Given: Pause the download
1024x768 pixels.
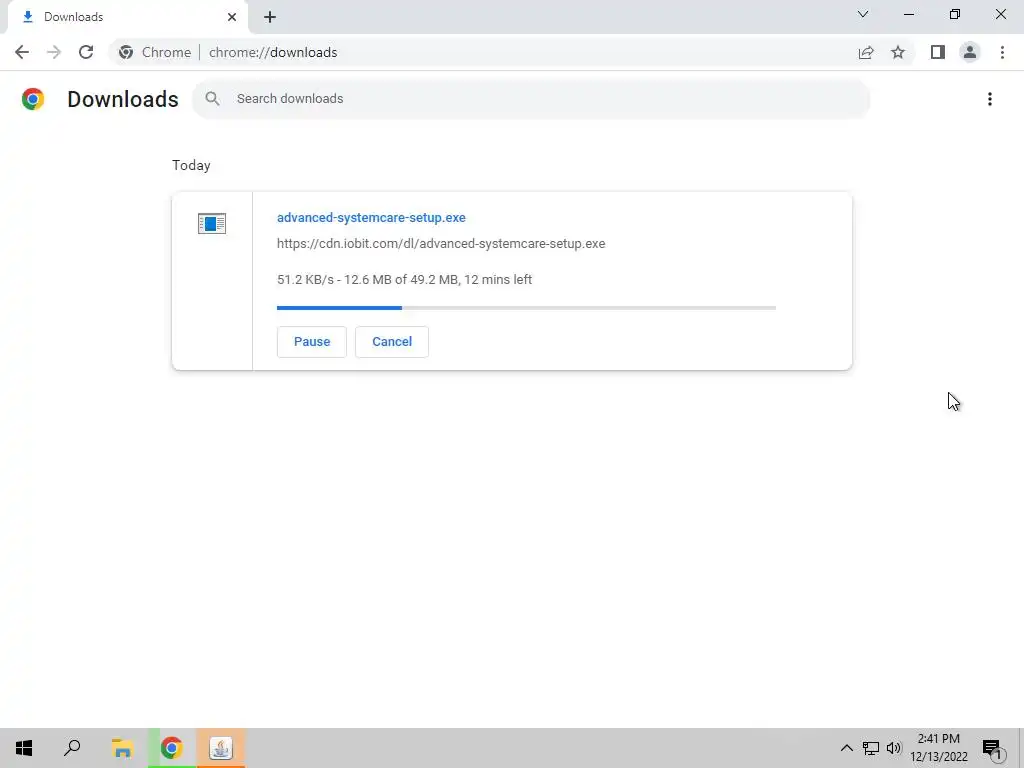Looking at the screenshot, I should 312,342.
